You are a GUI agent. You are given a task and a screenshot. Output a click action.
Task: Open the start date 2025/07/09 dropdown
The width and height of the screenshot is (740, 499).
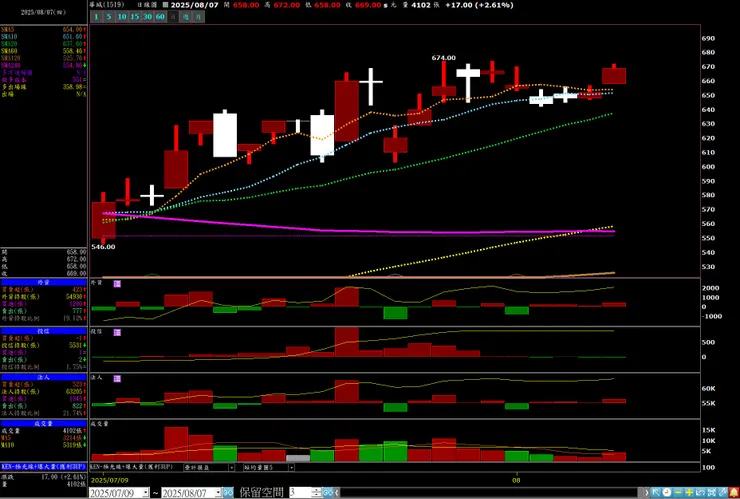coord(145,493)
